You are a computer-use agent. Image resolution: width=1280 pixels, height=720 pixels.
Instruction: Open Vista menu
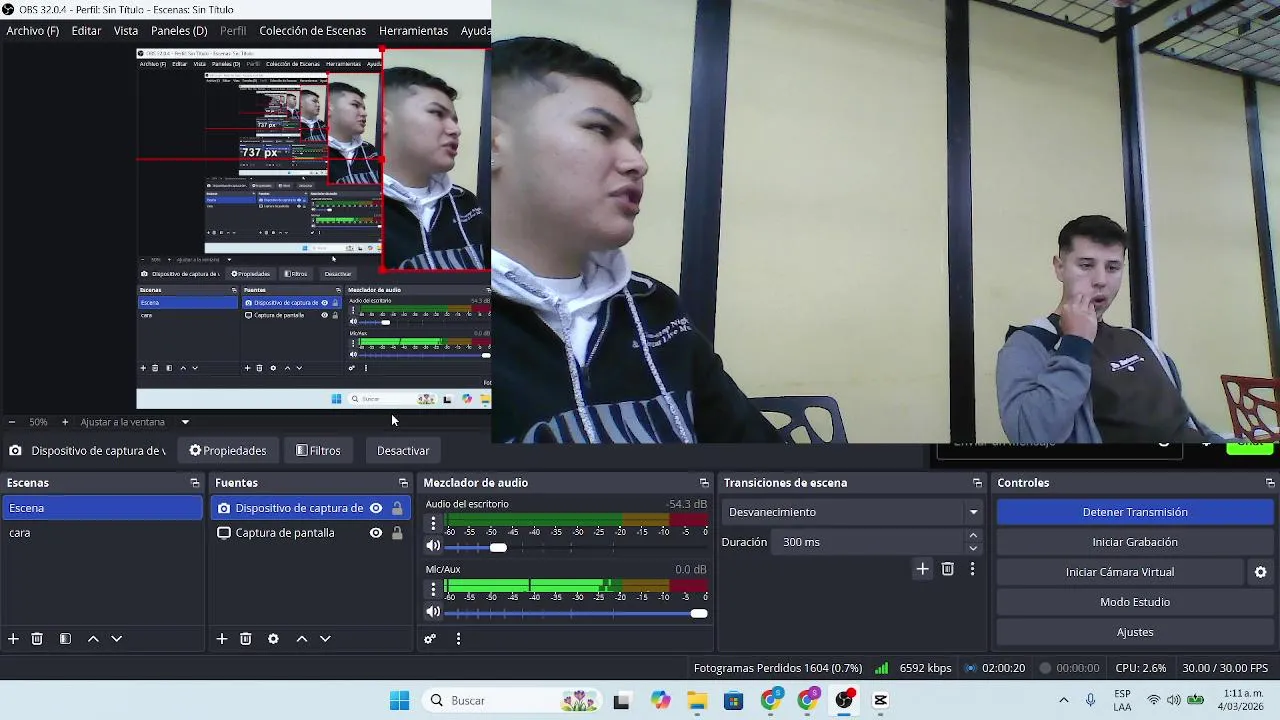[x=126, y=31]
